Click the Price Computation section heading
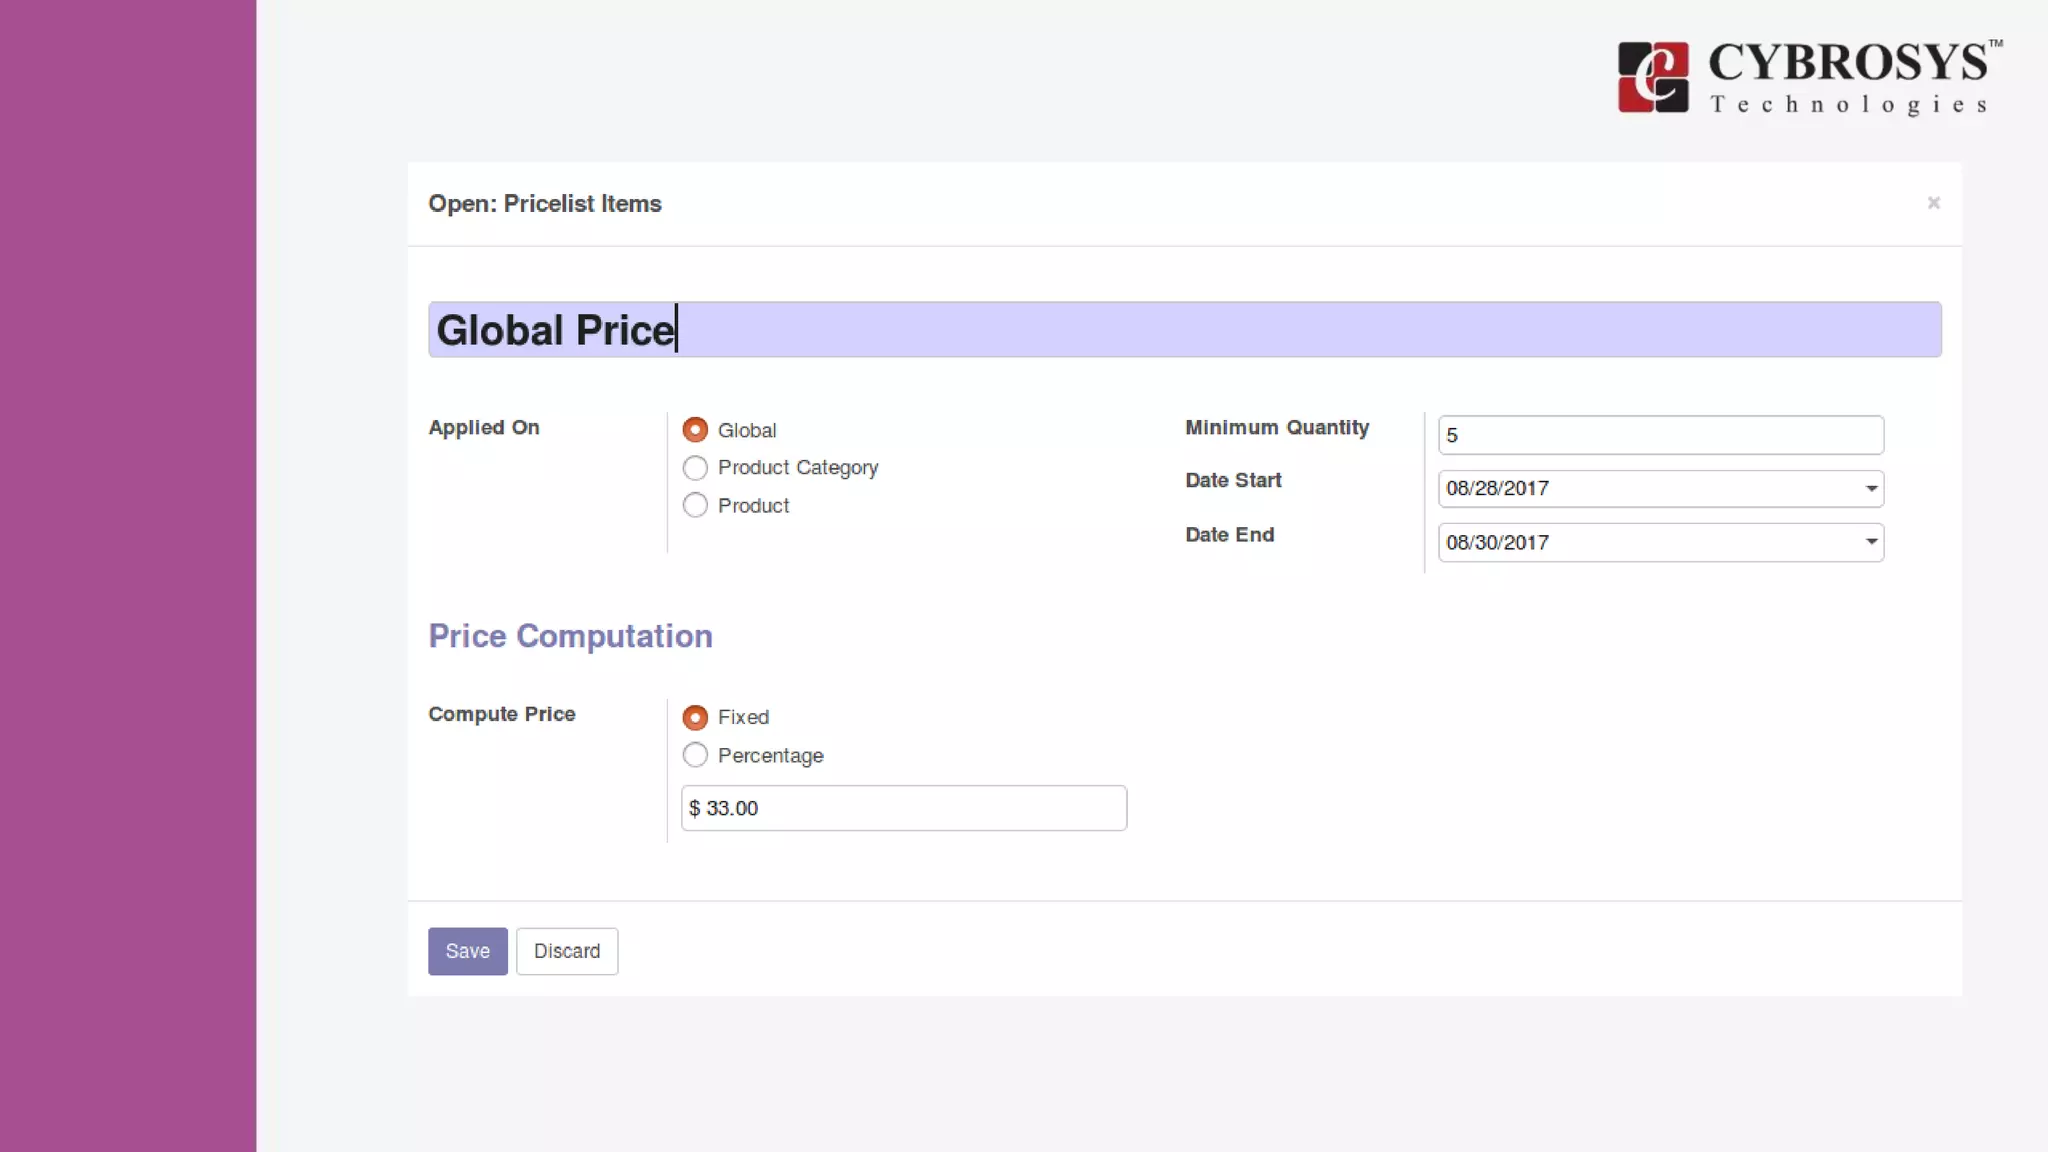The image size is (2048, 1152). [570, 636]
